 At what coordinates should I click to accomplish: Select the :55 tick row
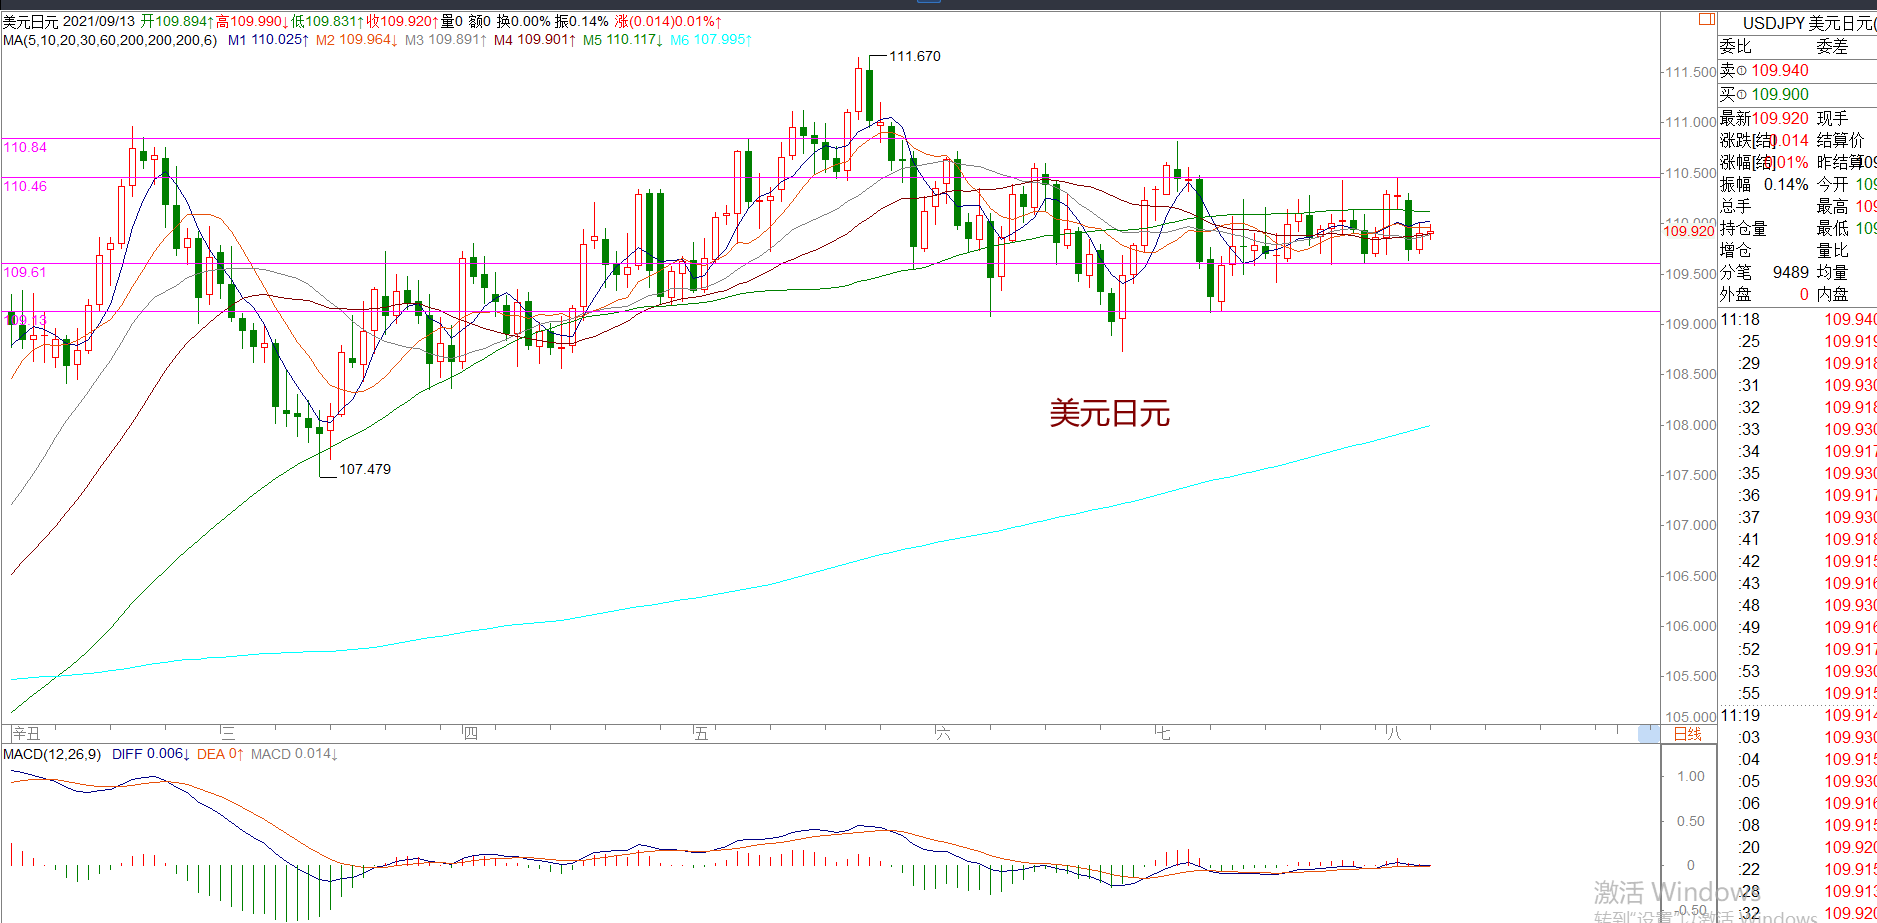point(1798,693)
